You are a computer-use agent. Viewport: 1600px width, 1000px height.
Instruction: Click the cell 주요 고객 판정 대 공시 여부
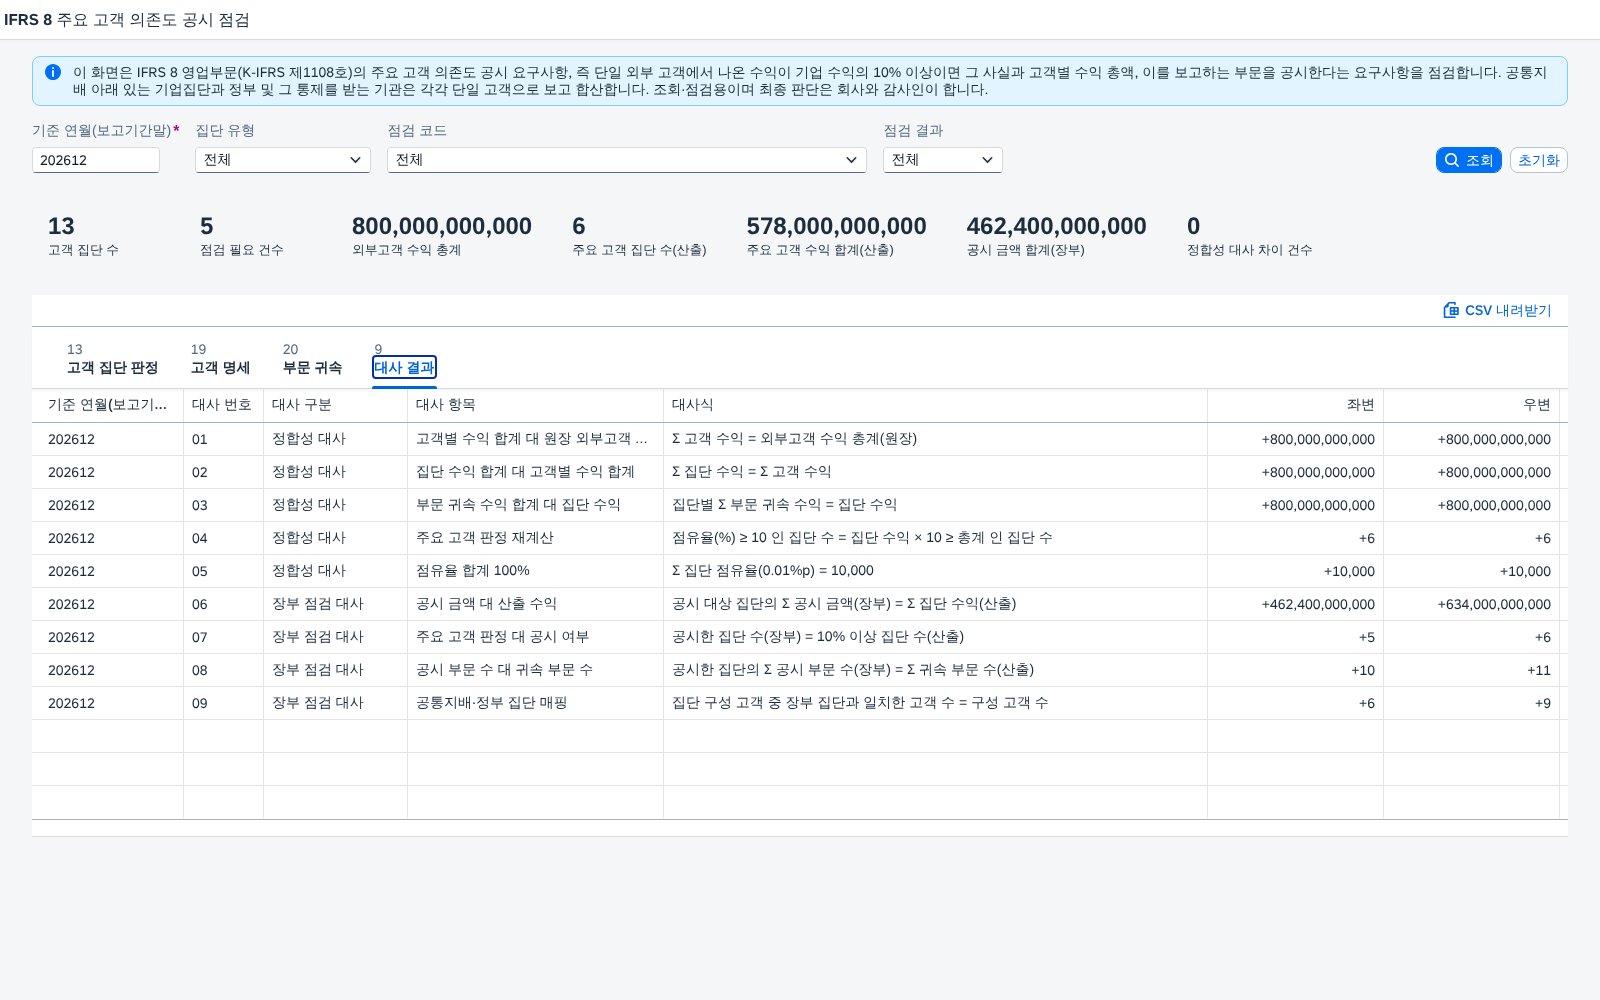tap(535, 637)
